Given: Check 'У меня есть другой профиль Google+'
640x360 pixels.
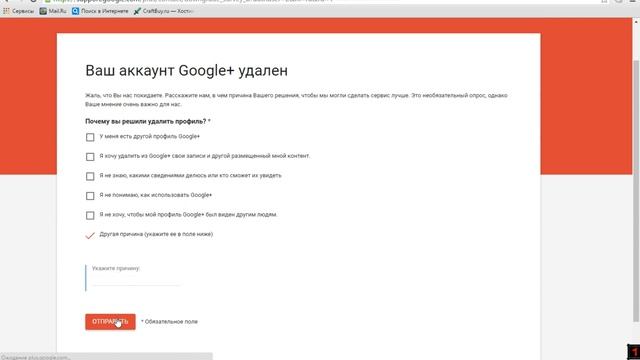Looking at the screenshot, I should (x=90, y=137).
